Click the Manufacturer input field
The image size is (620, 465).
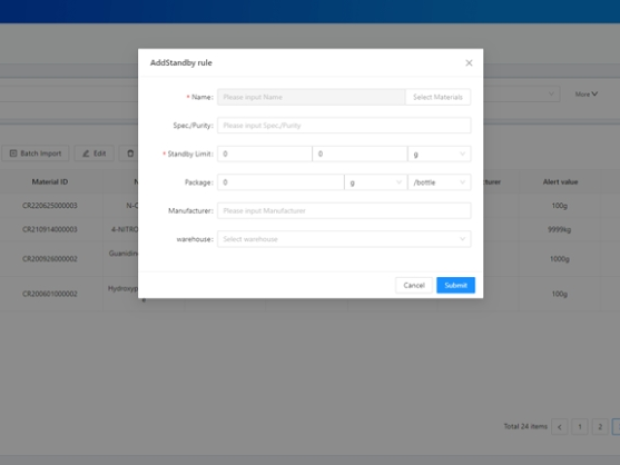343,211
